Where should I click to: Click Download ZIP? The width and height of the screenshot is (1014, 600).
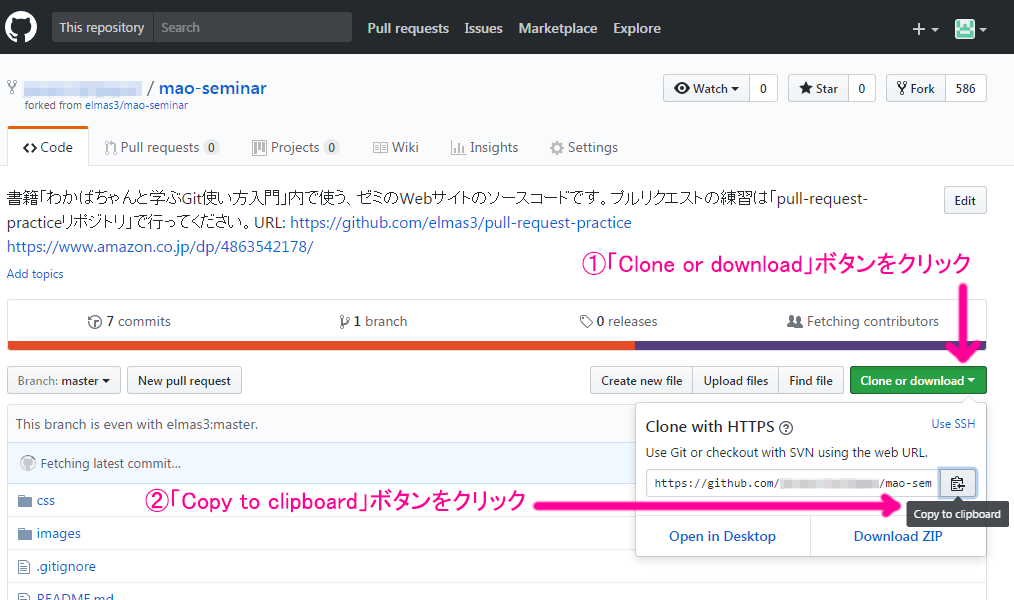[898, 536]
